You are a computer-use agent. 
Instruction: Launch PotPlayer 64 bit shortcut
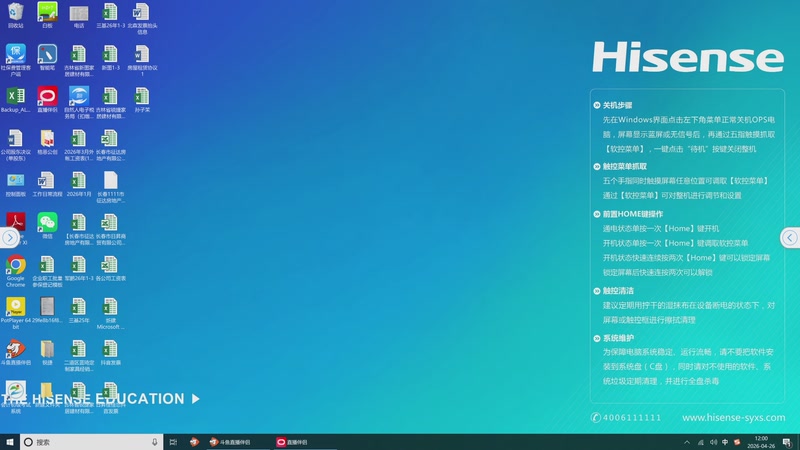coord(16,313)
